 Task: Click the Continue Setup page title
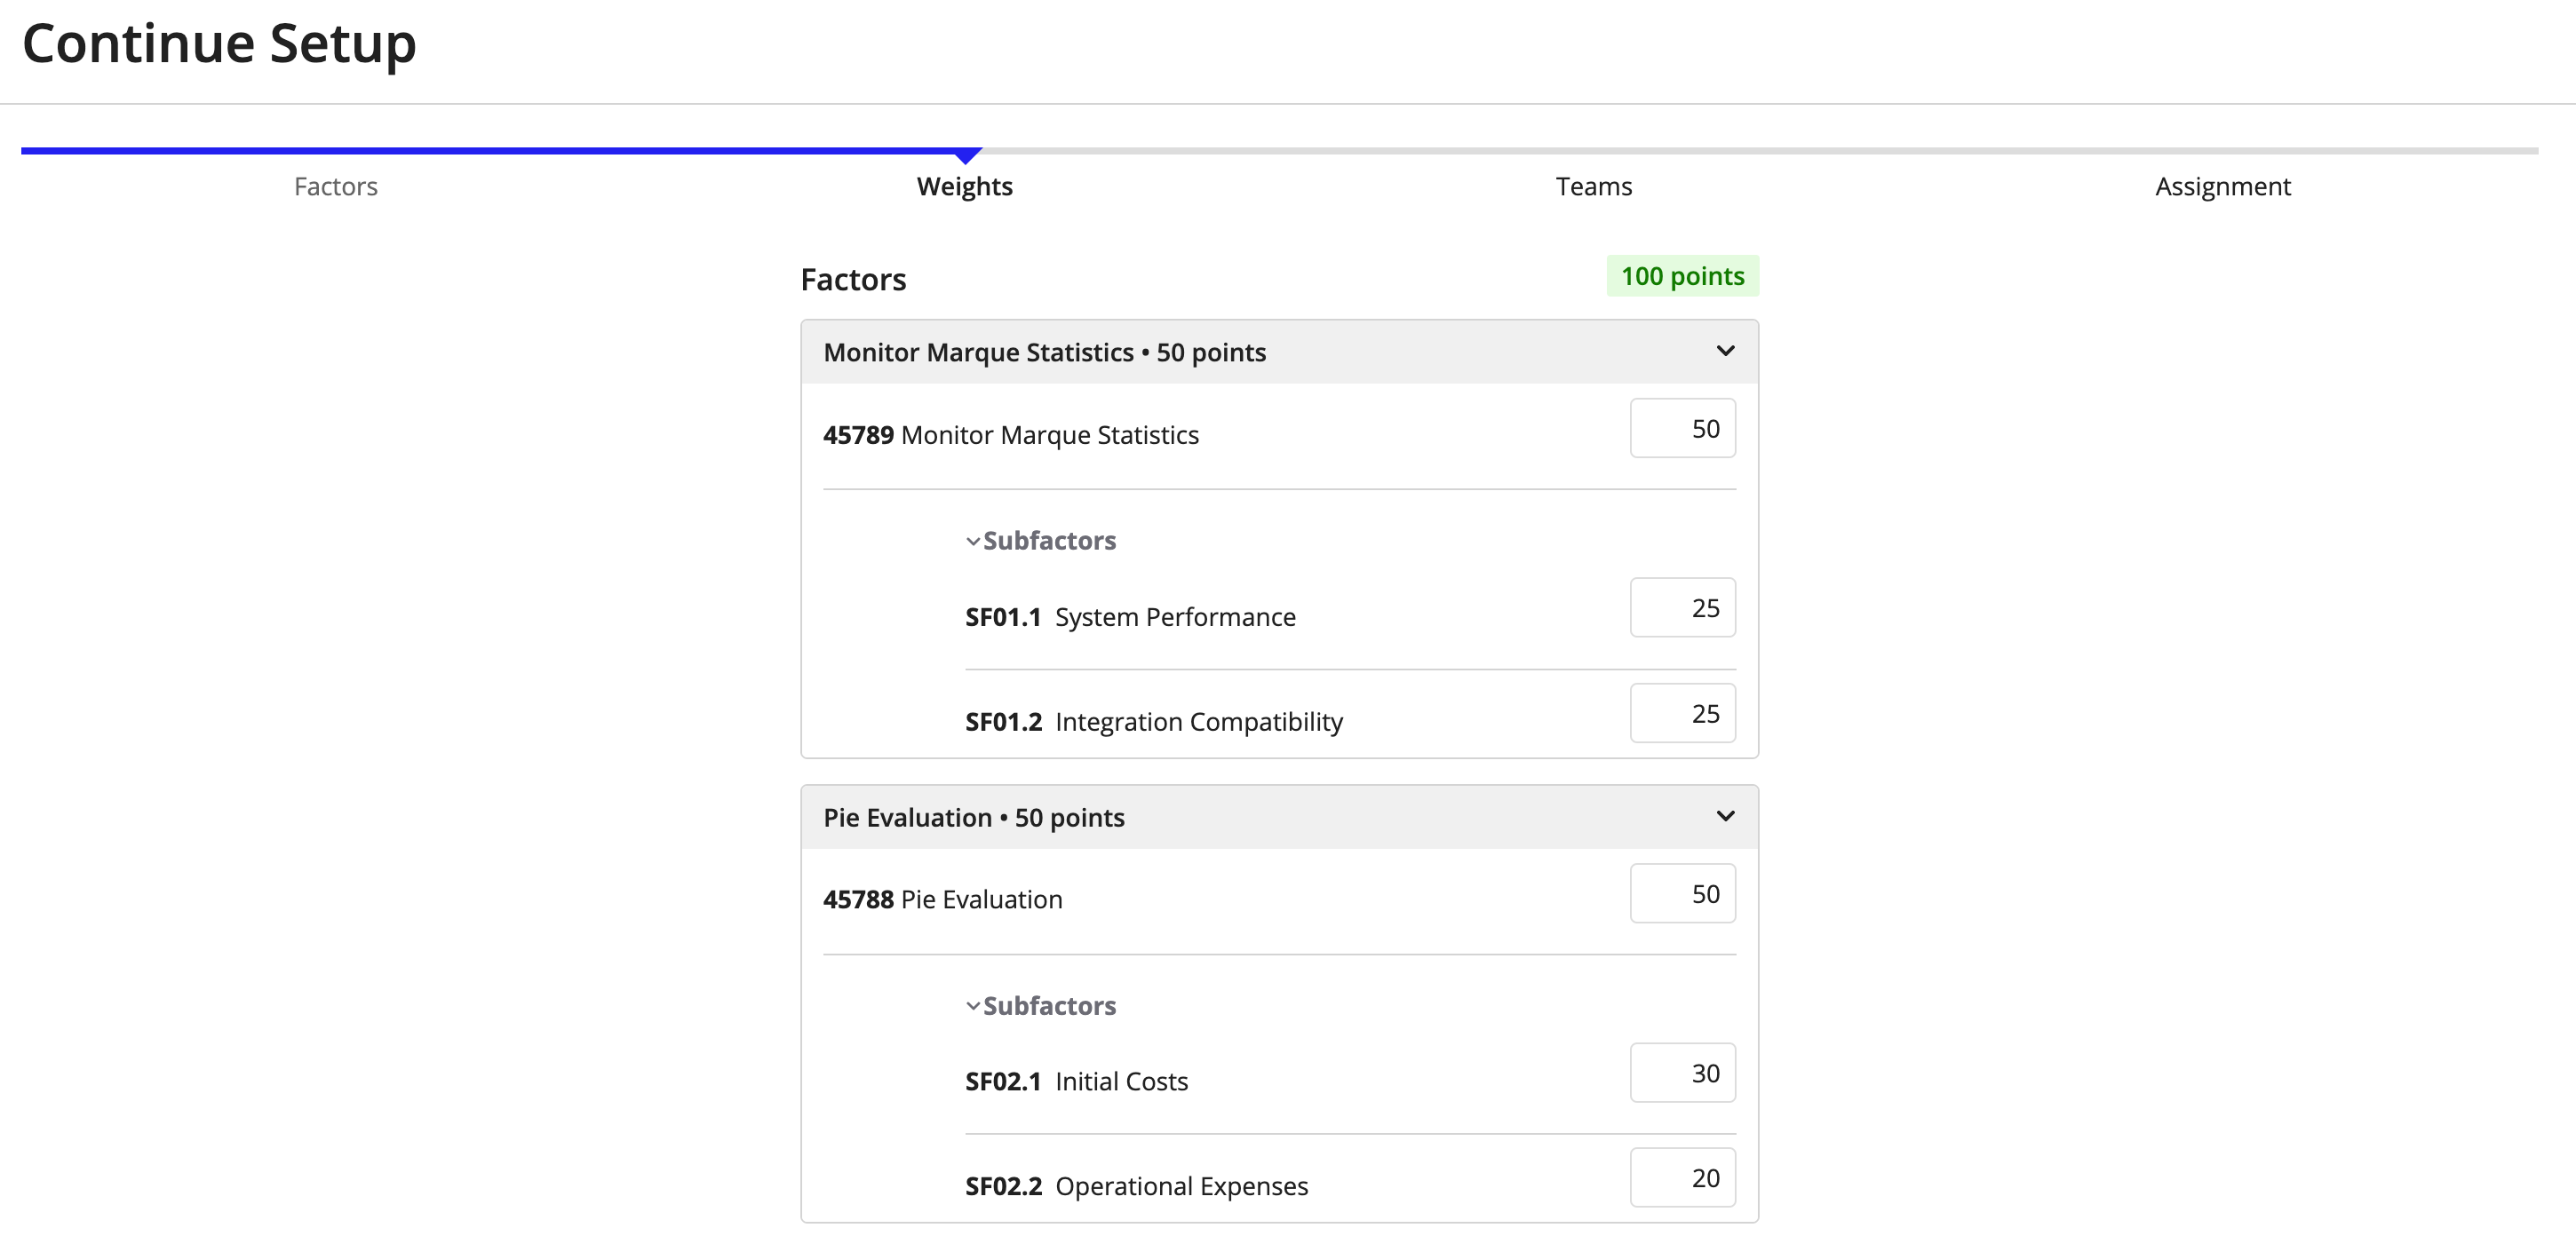219,45
